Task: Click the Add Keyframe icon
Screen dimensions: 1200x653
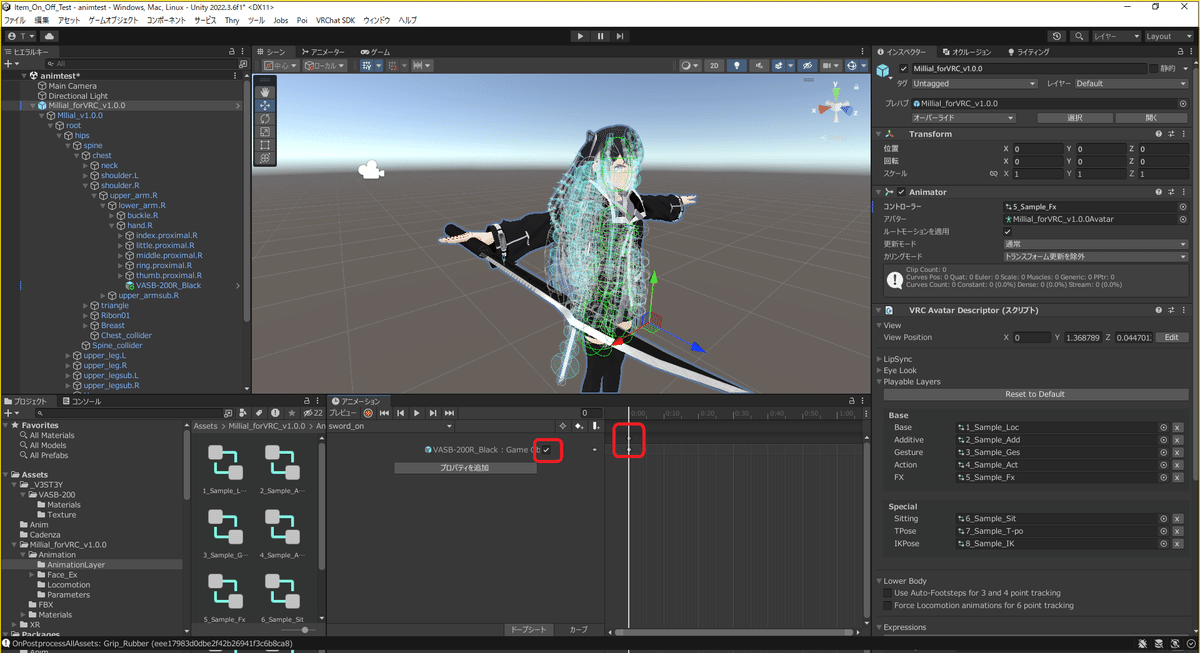Action: click(578, 427)
